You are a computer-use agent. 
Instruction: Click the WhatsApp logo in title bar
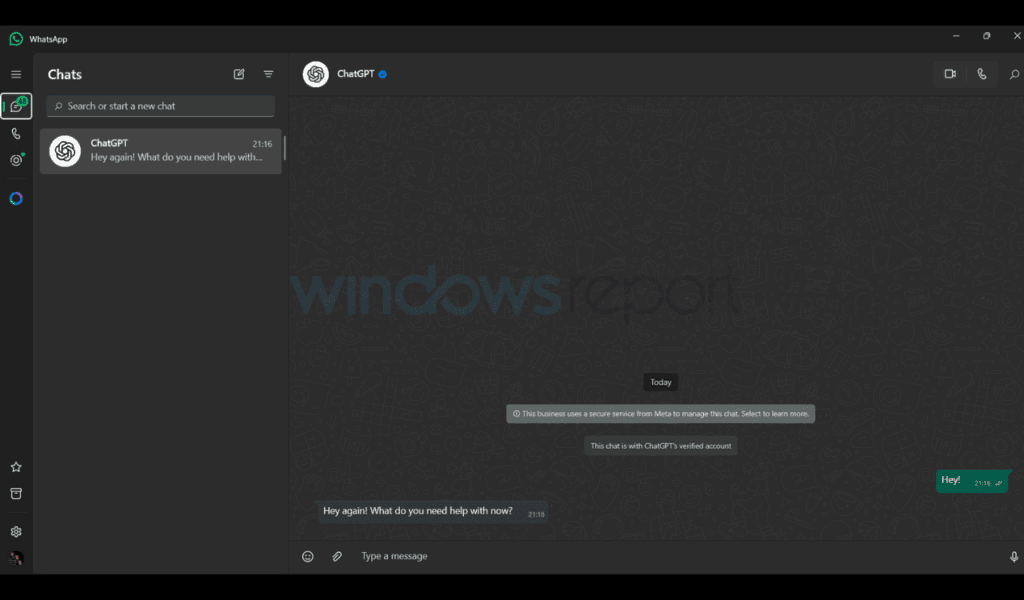pos(16,39)
